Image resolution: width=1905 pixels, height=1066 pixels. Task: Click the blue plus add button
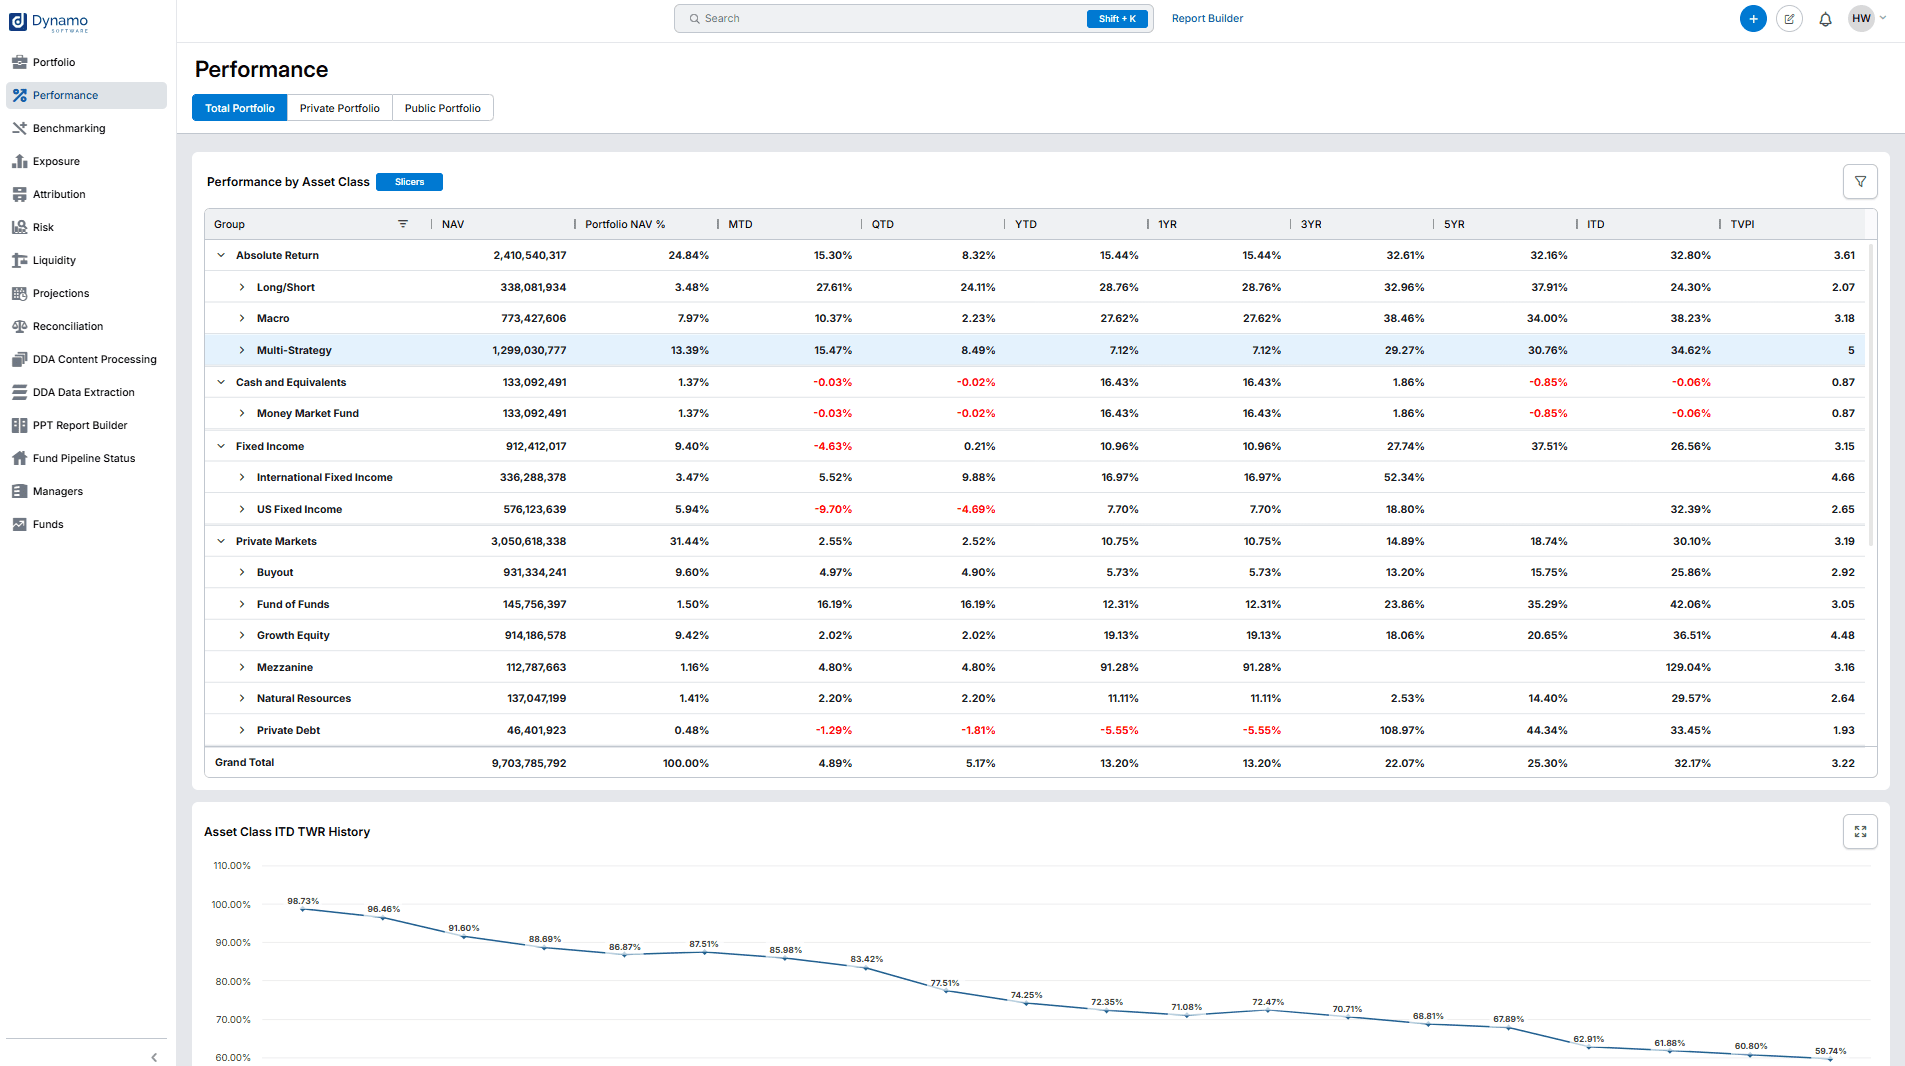coord(1753,19)
